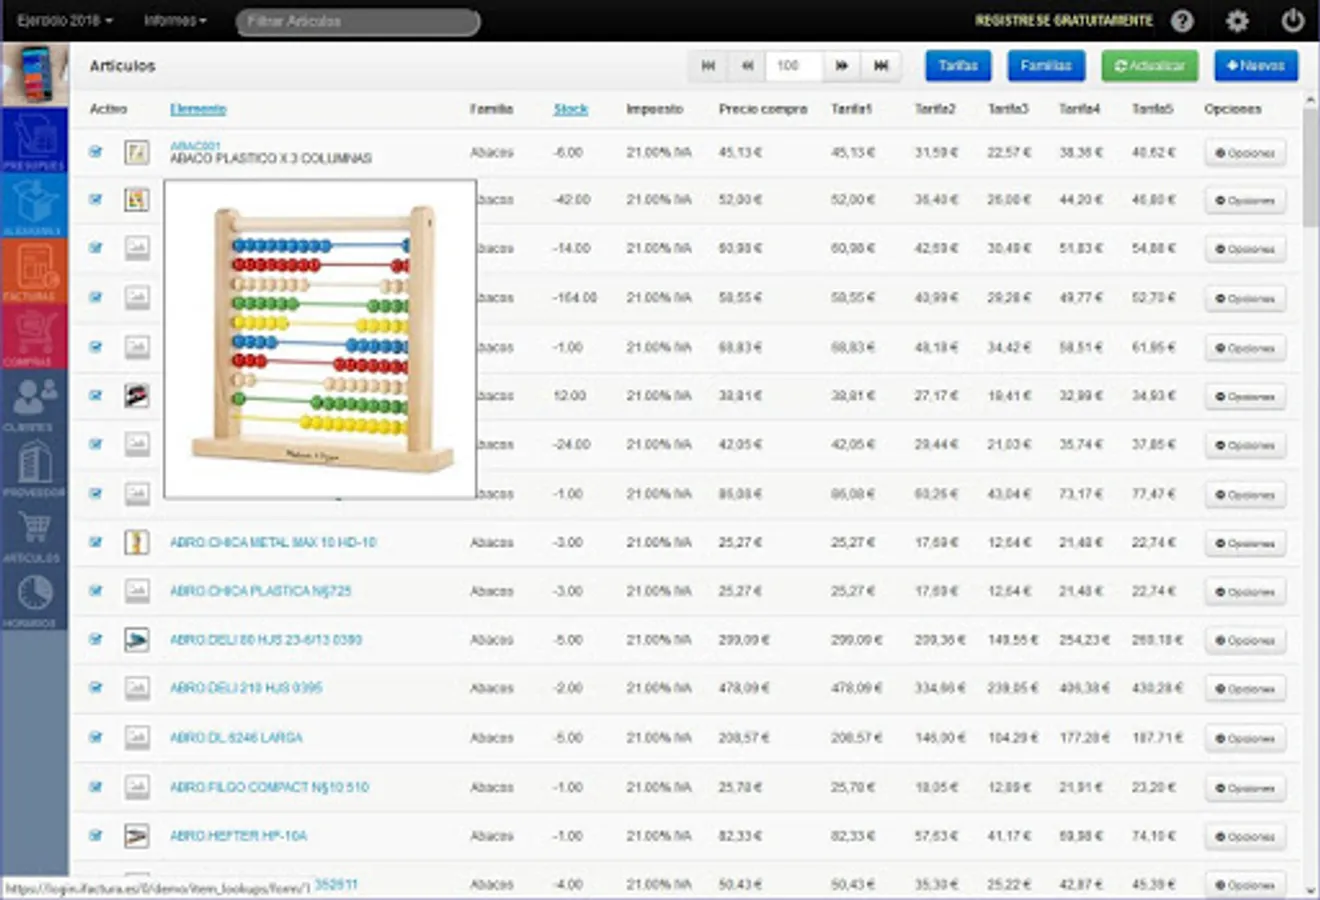Toggle Activo checkbox for ABRO FILGO COMPACT
The image size is (1320, 900).
(96, 787)
